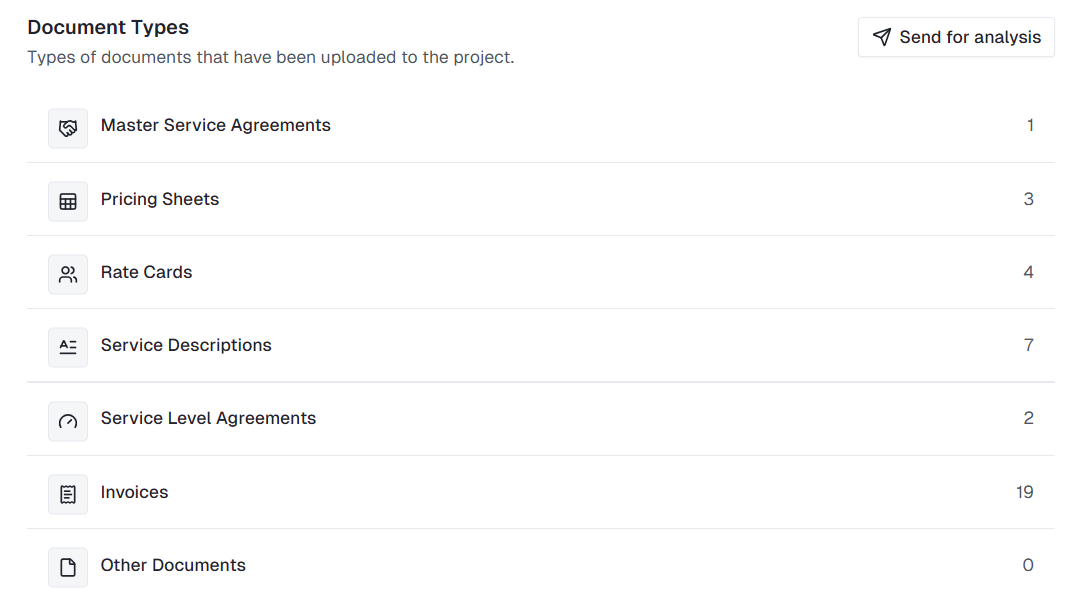Click the Service Descriptions count of 7
The height and width of the screenshot is (615, 1077).
(x=1028, y=345)
